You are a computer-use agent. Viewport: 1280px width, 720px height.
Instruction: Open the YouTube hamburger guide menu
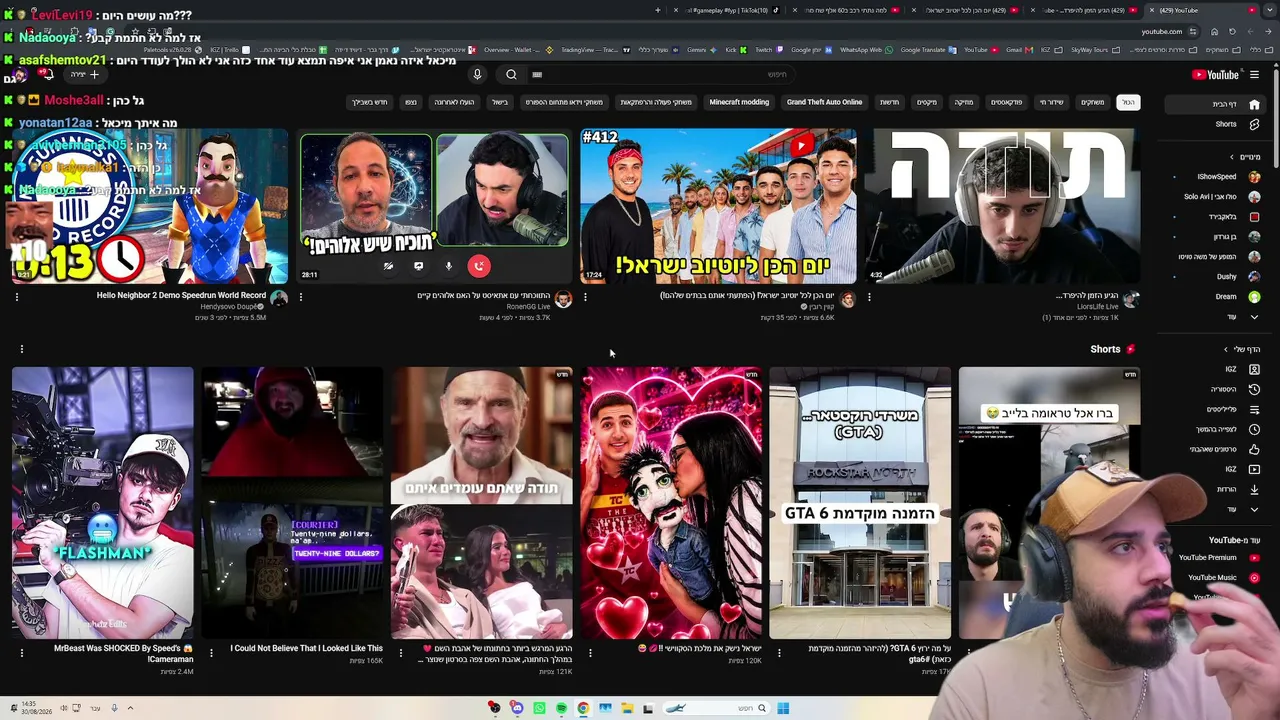(1254, 74)
